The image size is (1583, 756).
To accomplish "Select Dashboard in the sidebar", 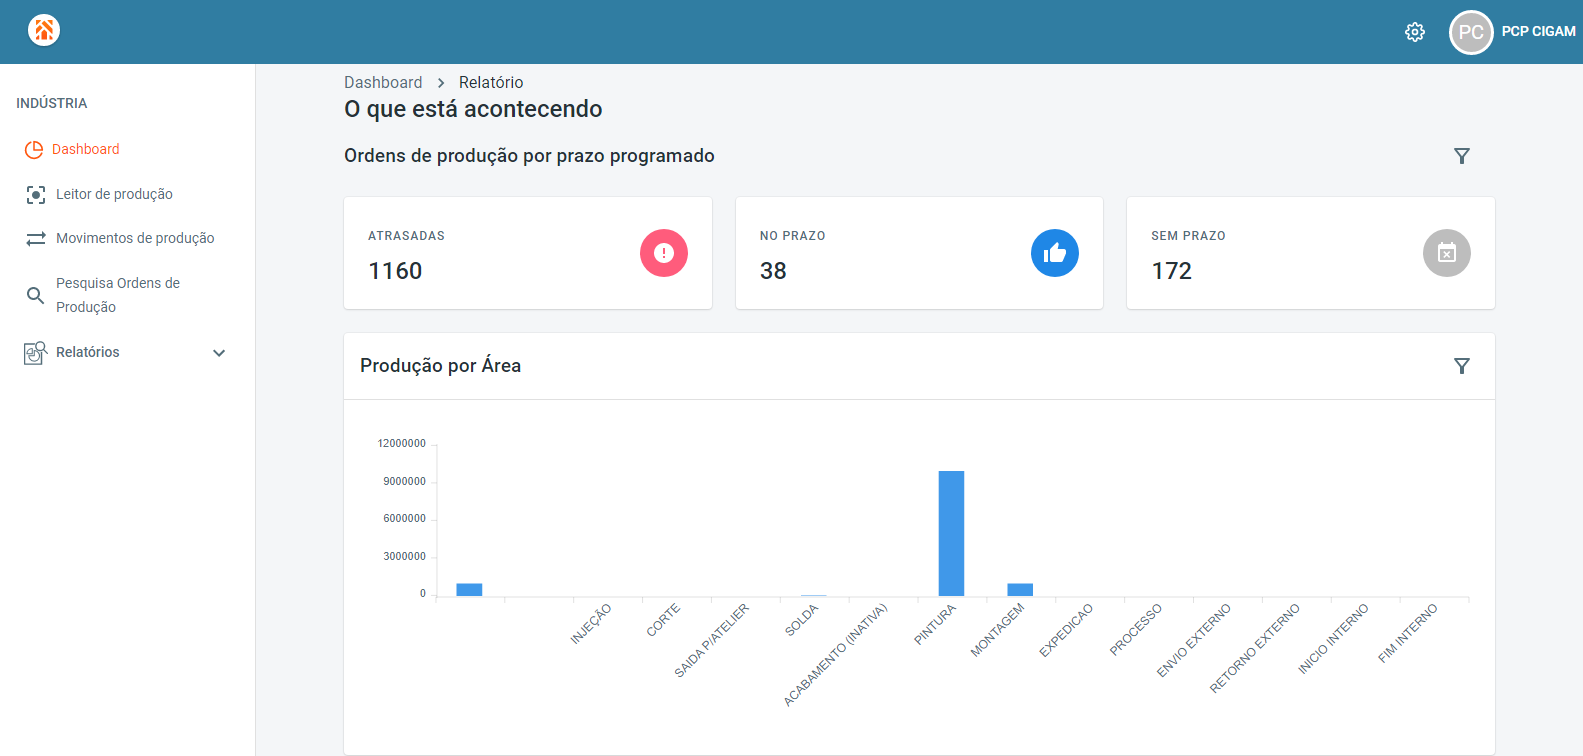I will pyautogui.click(x=85, y=149).
